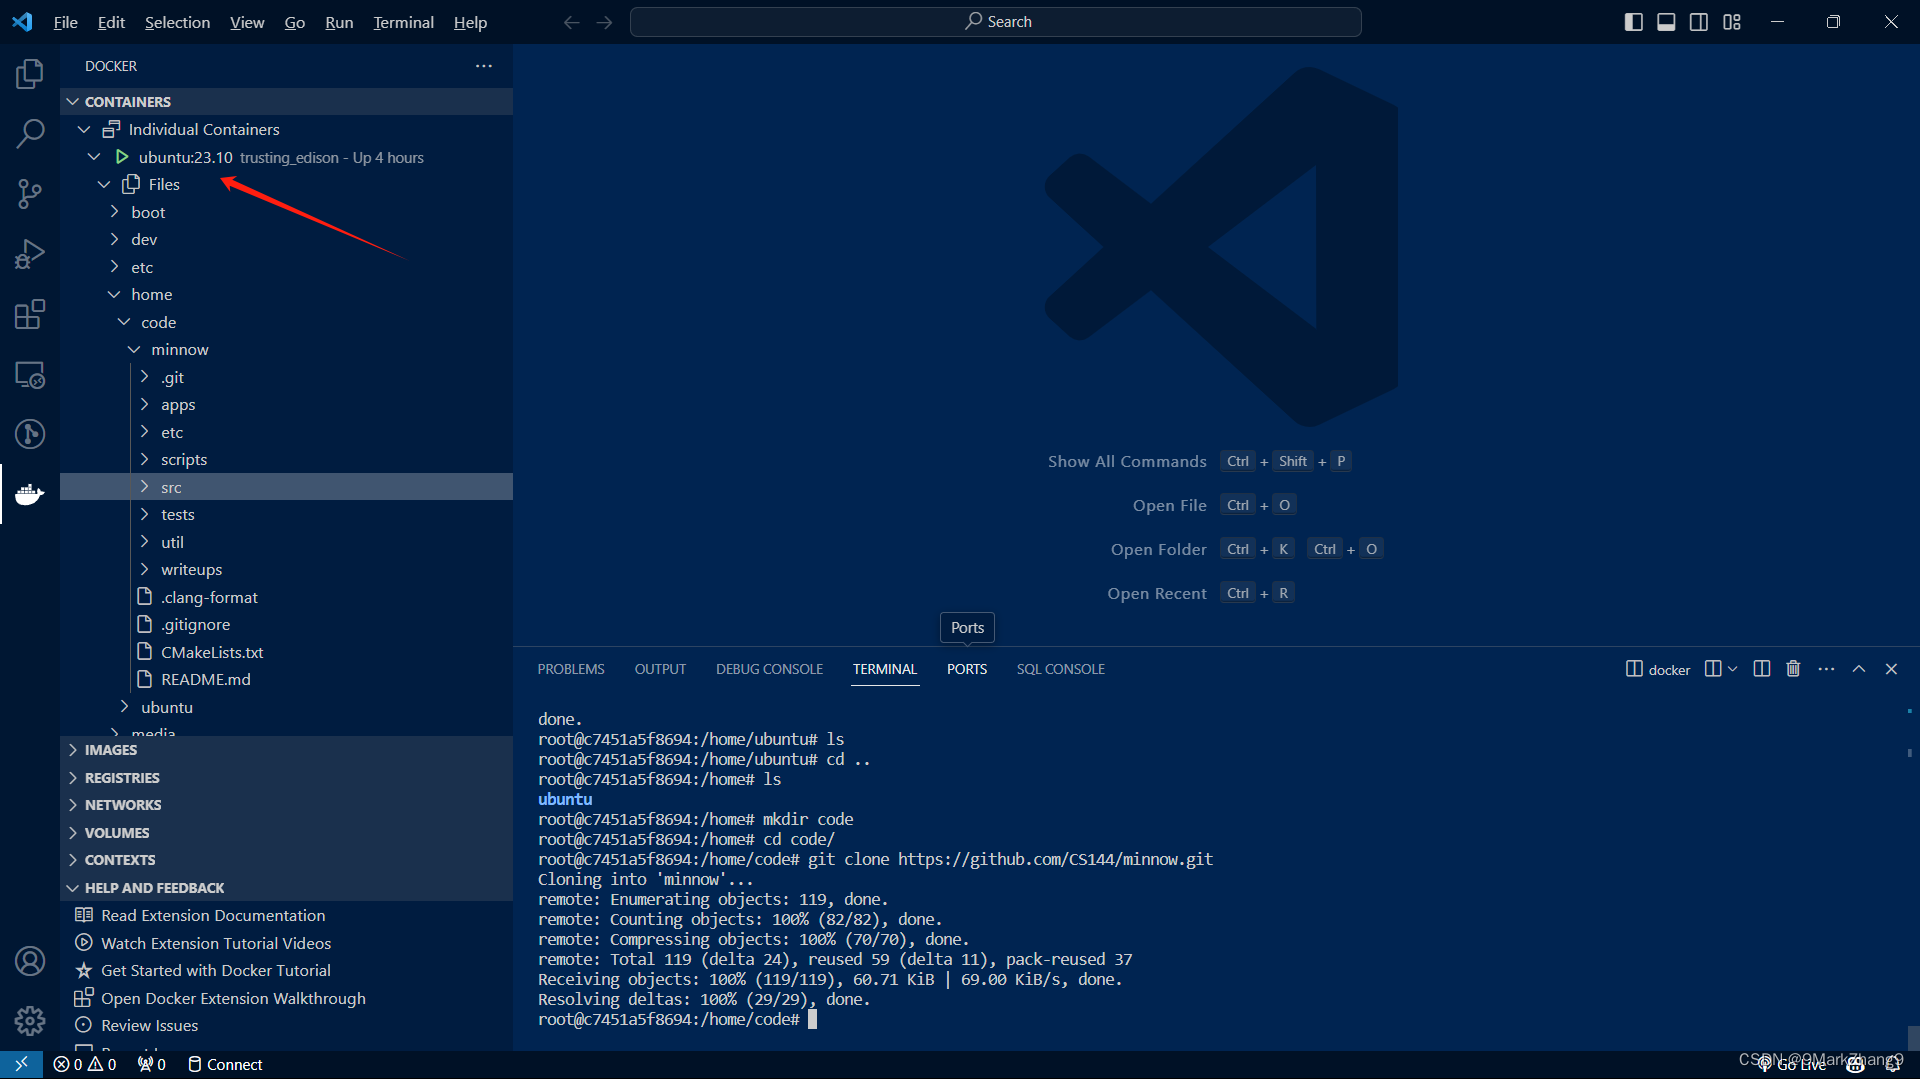Expand the dev folder
This screenshot has height=1079, width=1920.
pos(114,240)
